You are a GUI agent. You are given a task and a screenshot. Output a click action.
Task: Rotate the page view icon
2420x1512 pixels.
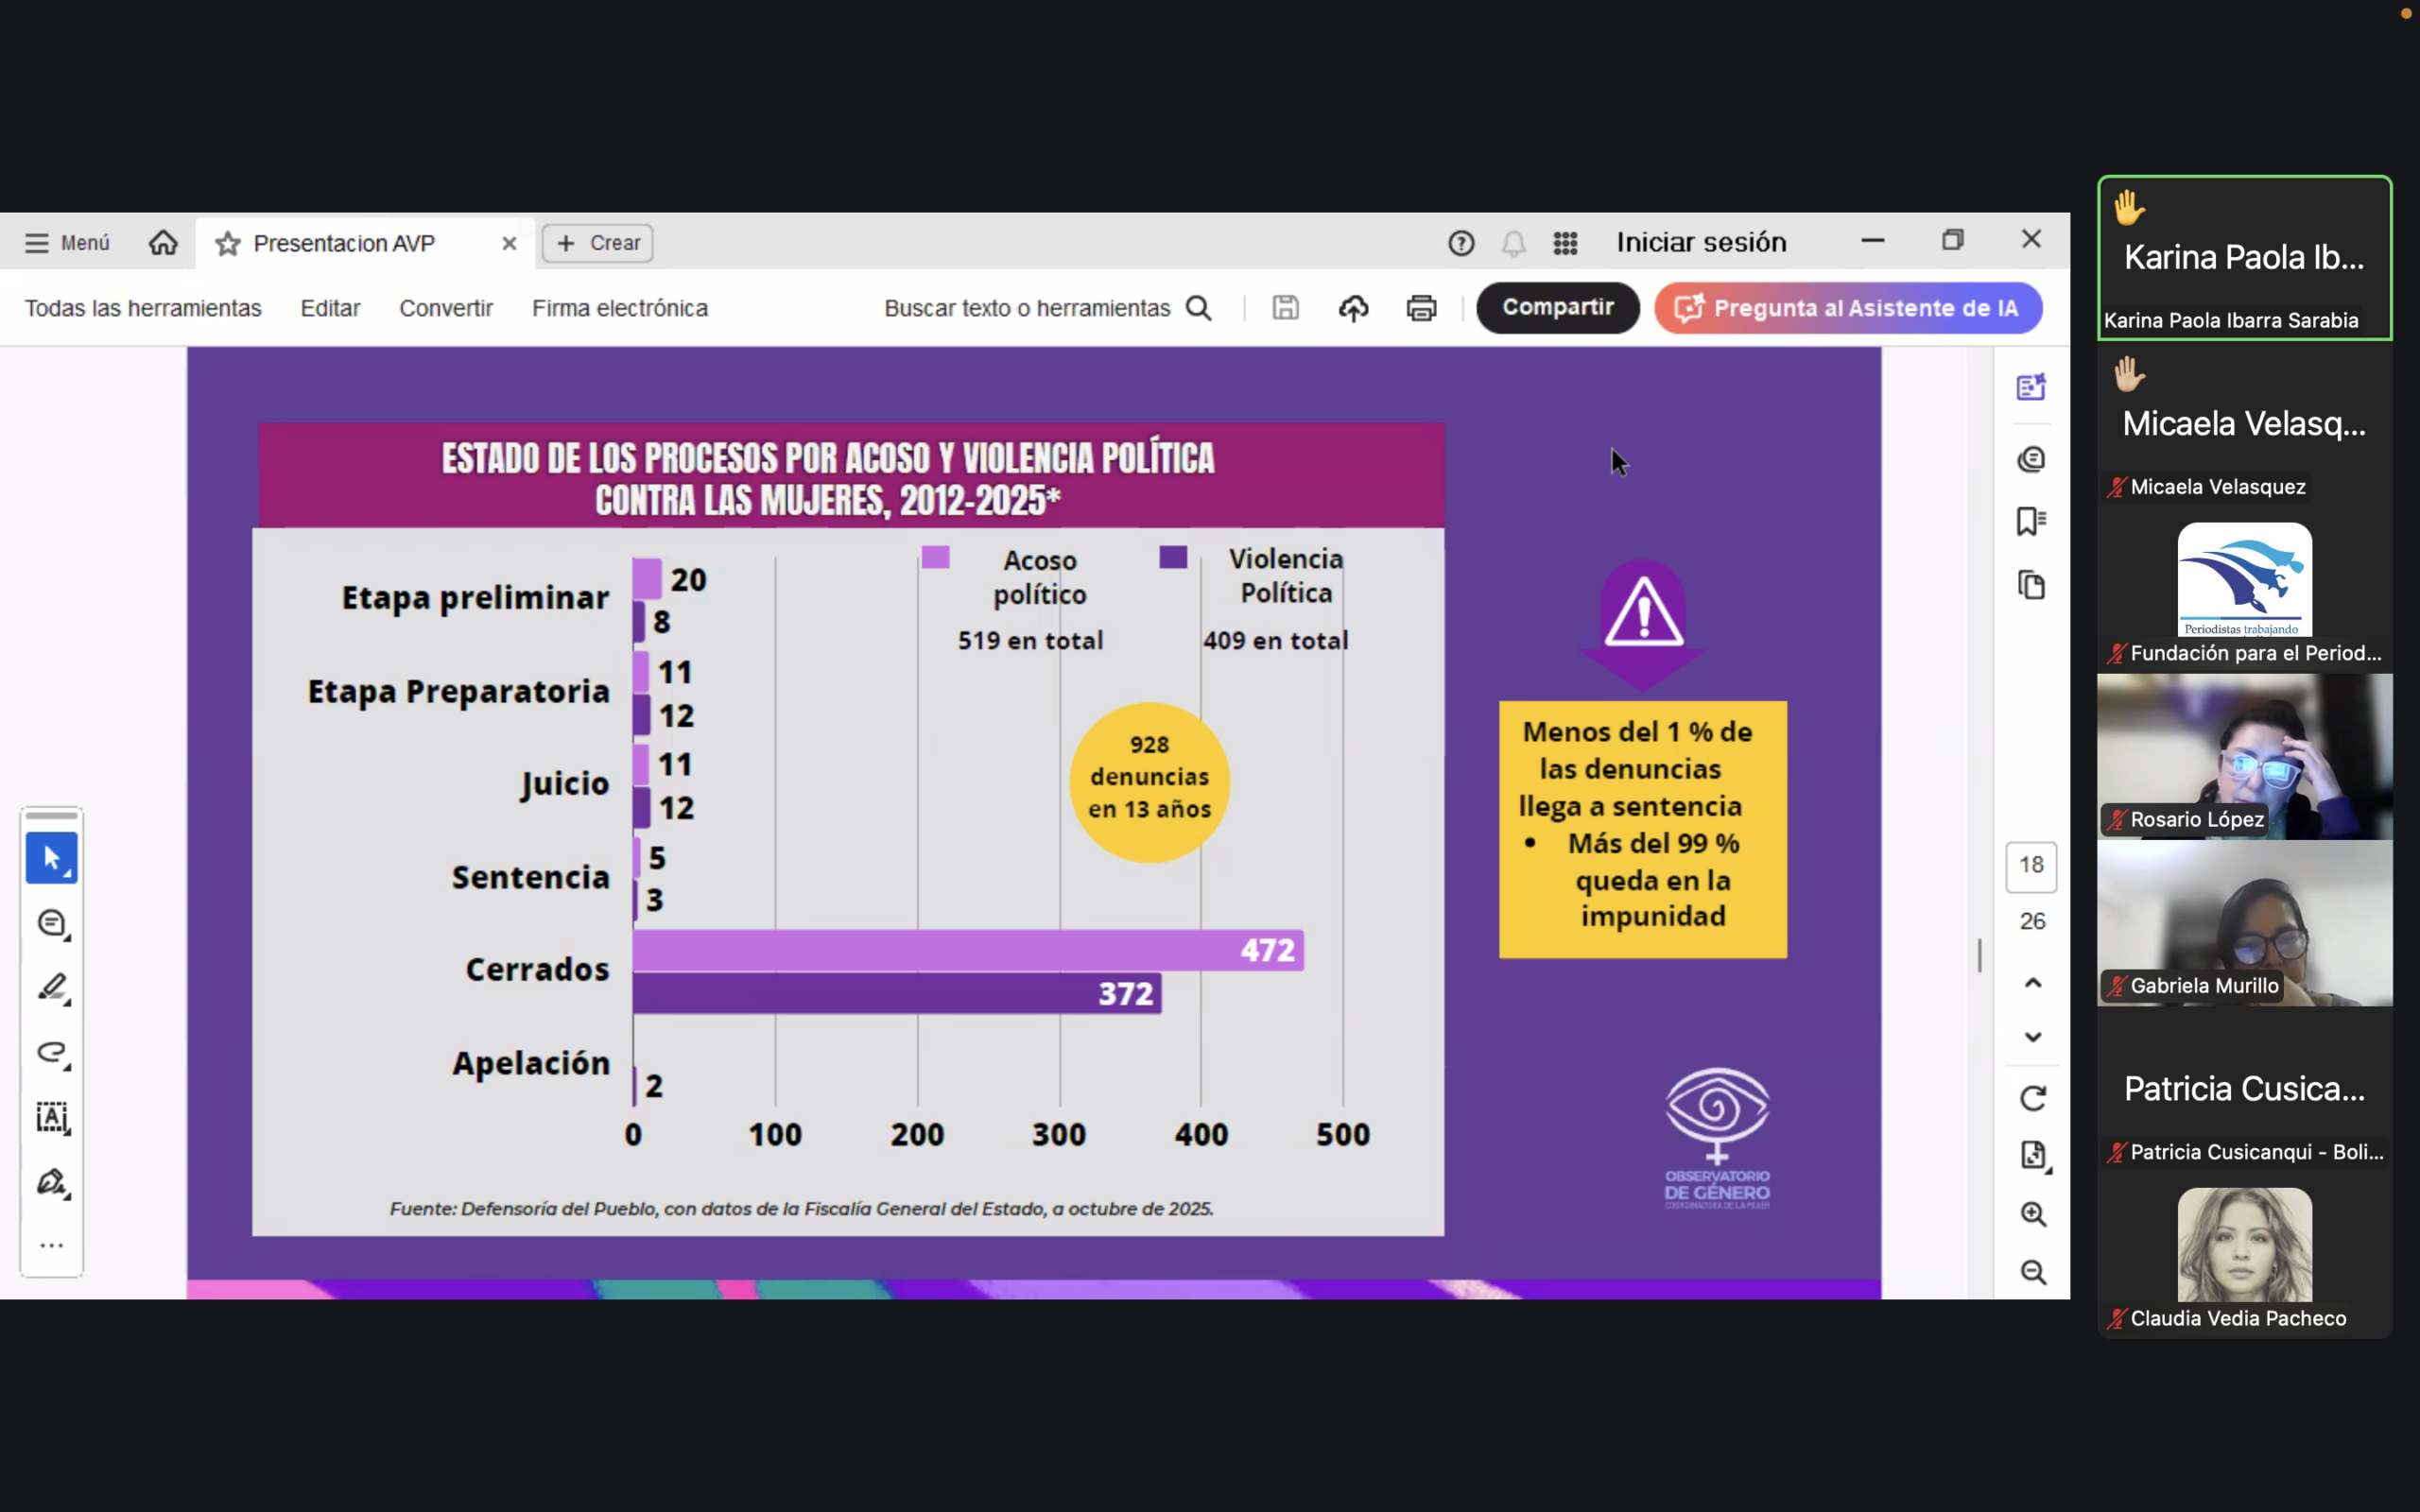(x=2032, y=1098)
